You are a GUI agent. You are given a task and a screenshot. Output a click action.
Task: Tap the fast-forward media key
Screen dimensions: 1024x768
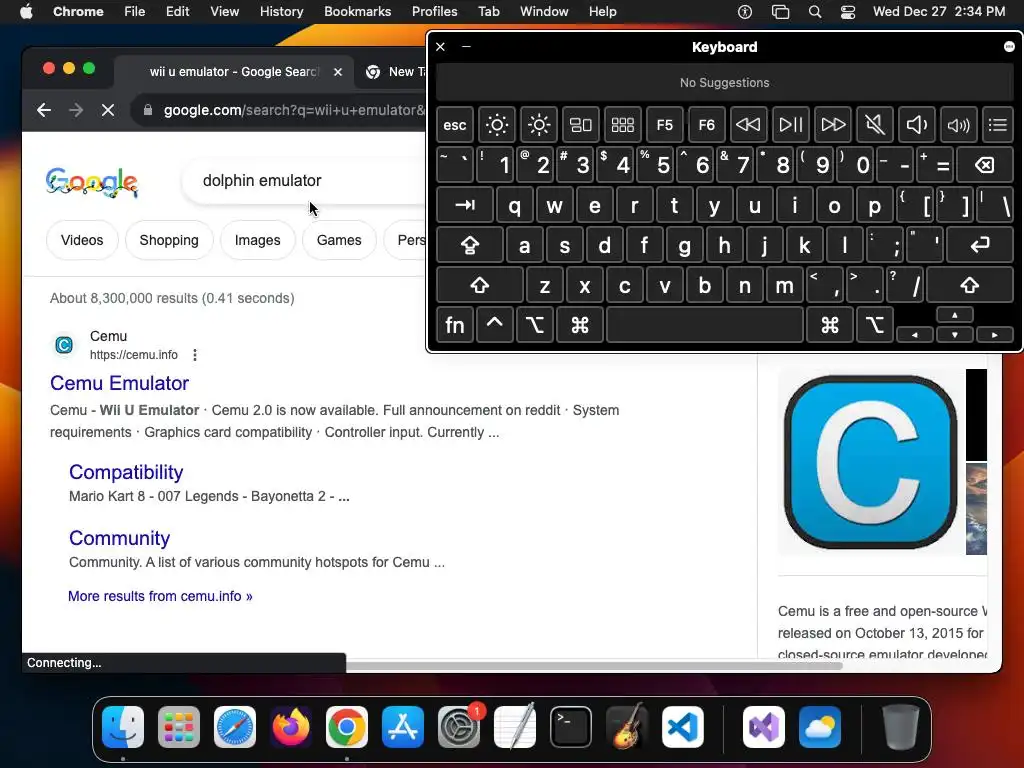(833, 125)
